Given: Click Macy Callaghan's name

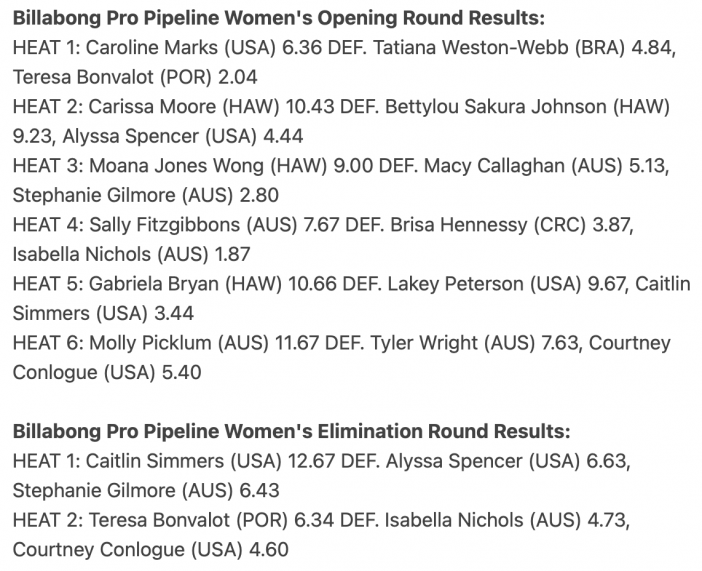Looking at the screenshot, I should point(494,166).
